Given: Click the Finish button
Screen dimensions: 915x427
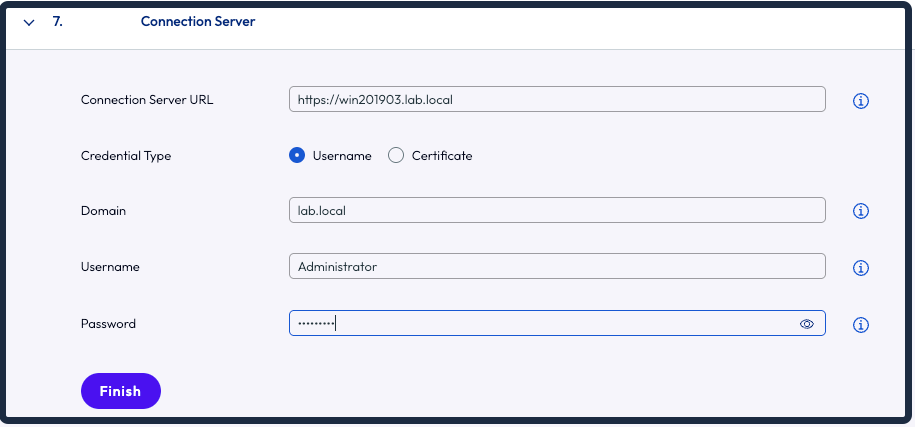Looking at the screenshot, I should [121, 391].
